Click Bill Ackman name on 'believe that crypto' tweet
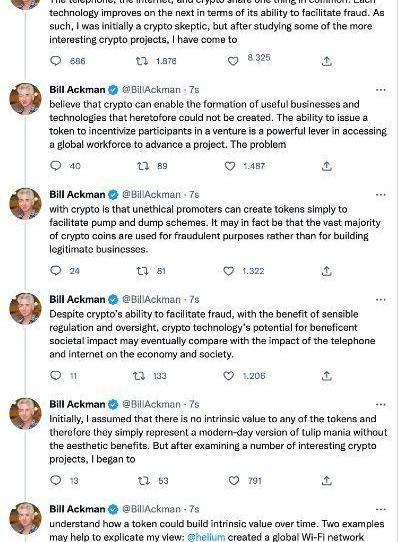Image resolution: width=398 pixels, height=542 pixels. [77, 90]
